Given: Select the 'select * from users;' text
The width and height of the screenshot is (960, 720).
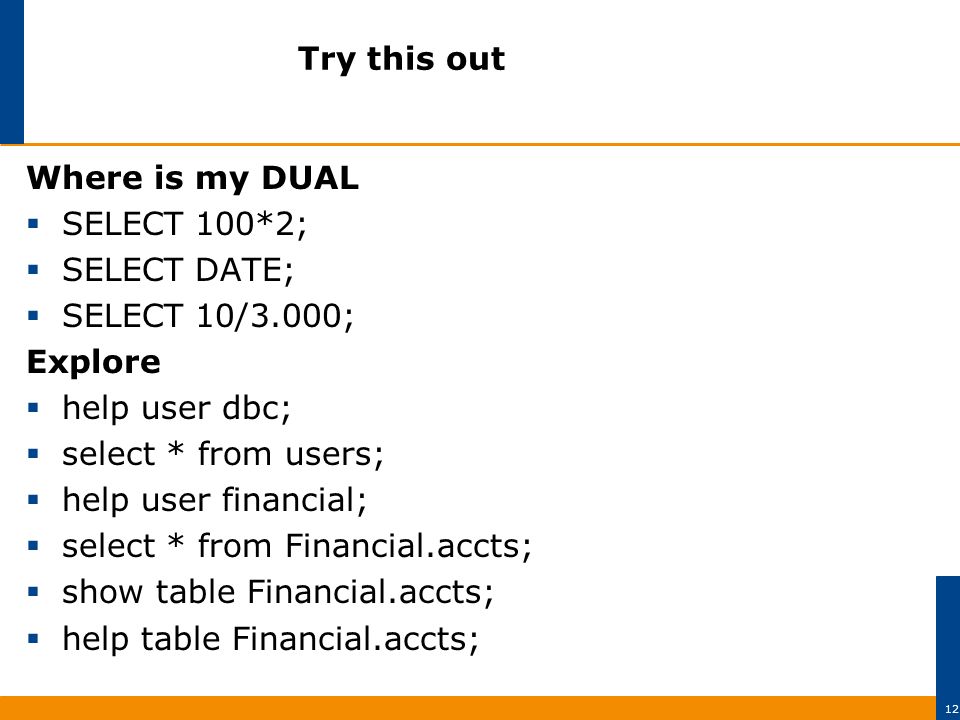Looking at the screenshot, I should coord(223,454).
